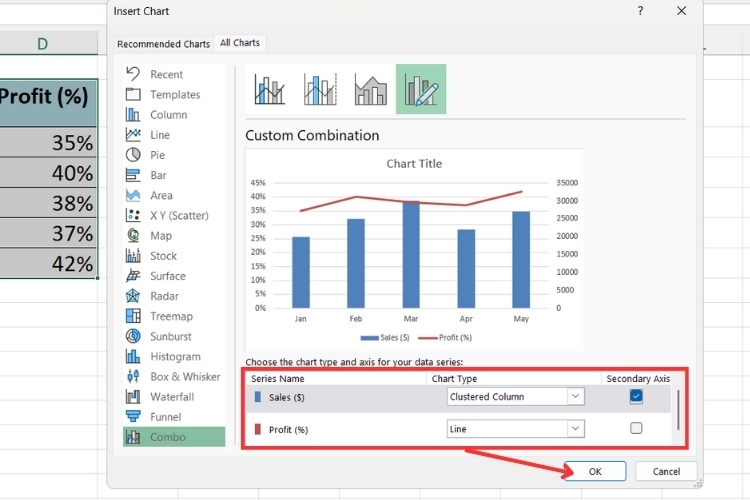Image resolution: width=750 pixels, height=500 pixels.
Task: Choose the Histogram chart icon
Action: pyautogui.click(x=133, y=356)
